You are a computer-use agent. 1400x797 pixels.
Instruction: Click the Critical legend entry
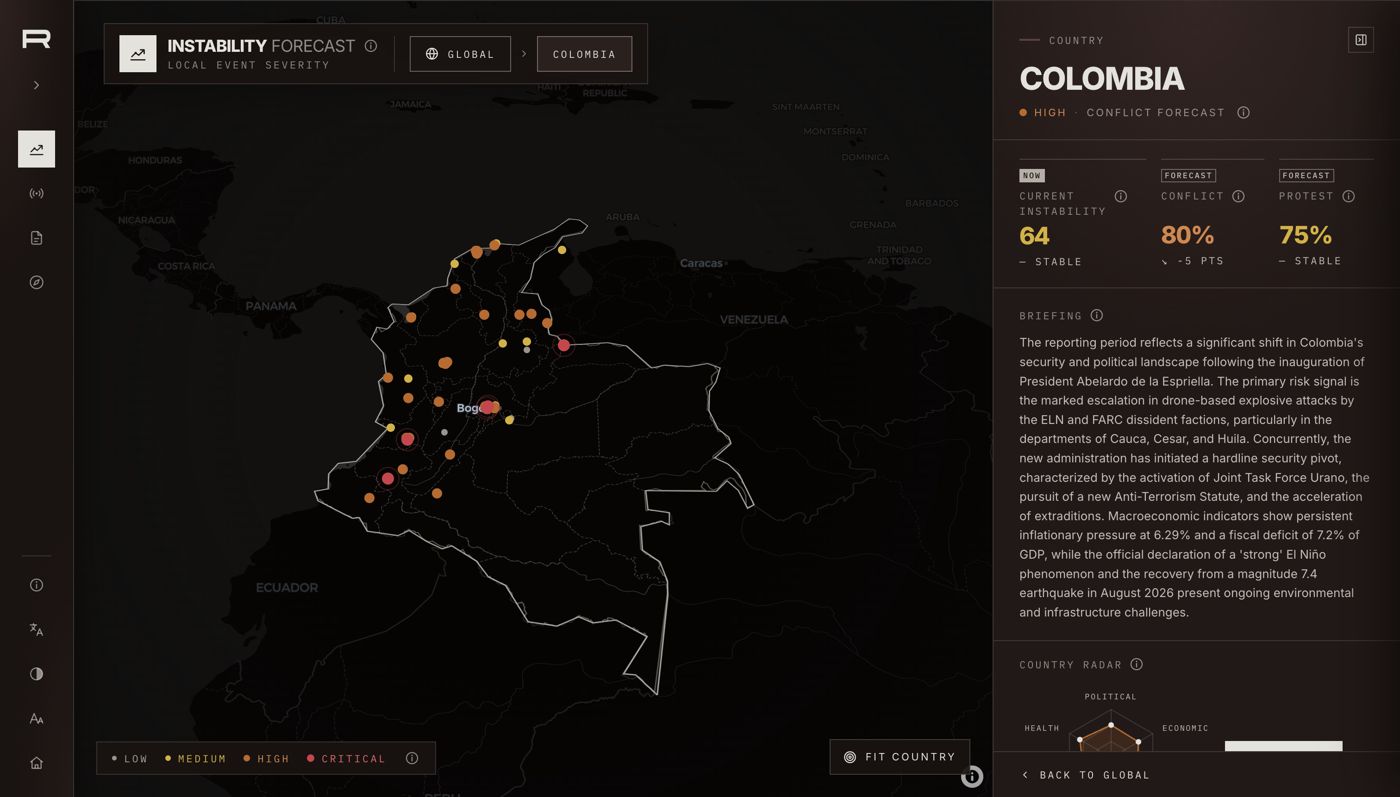point(346,759)
